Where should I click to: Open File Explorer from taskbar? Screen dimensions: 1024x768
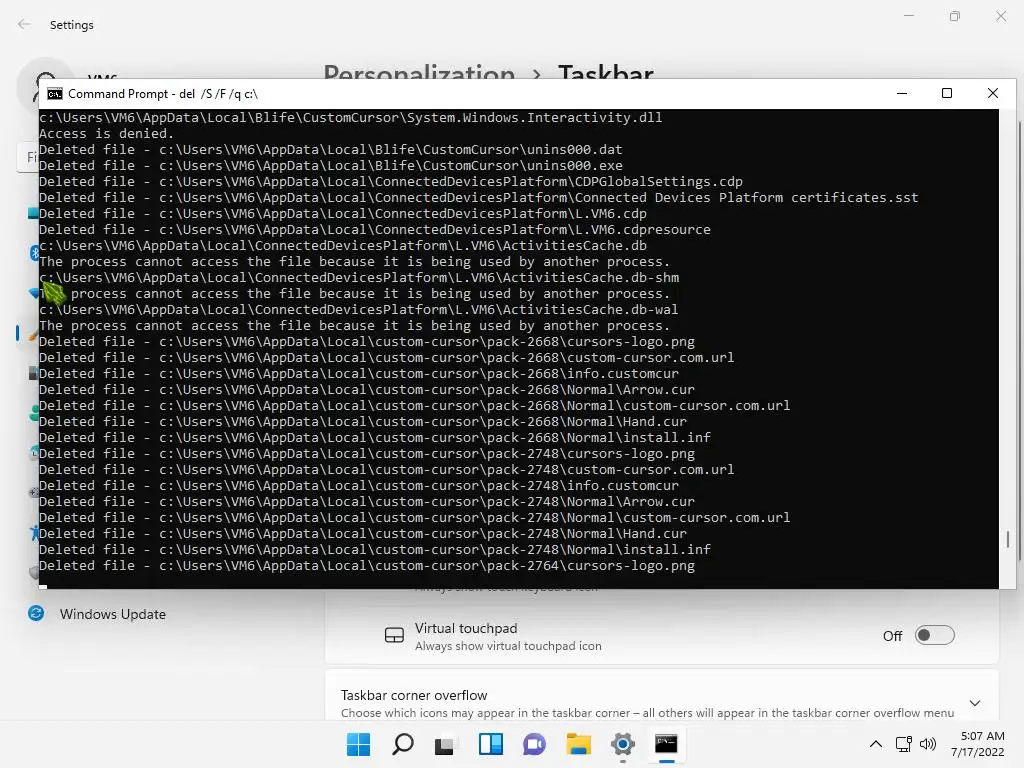coord(579,744)
